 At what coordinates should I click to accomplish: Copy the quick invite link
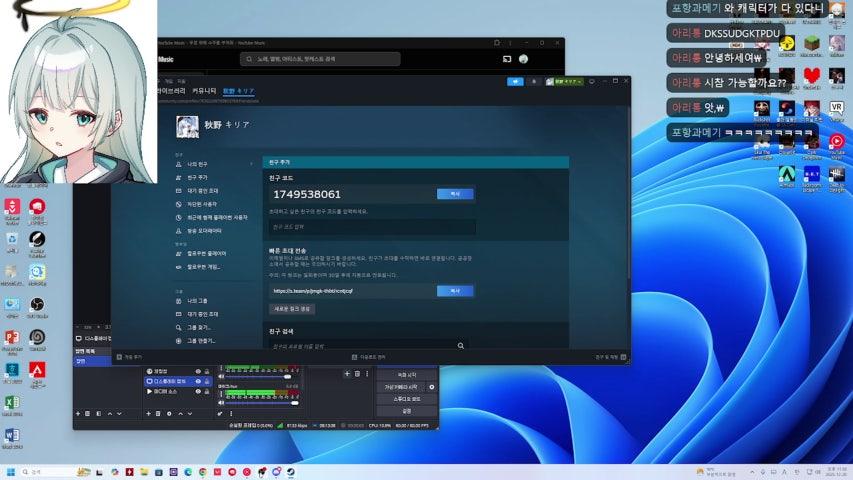tap(455, 291)
